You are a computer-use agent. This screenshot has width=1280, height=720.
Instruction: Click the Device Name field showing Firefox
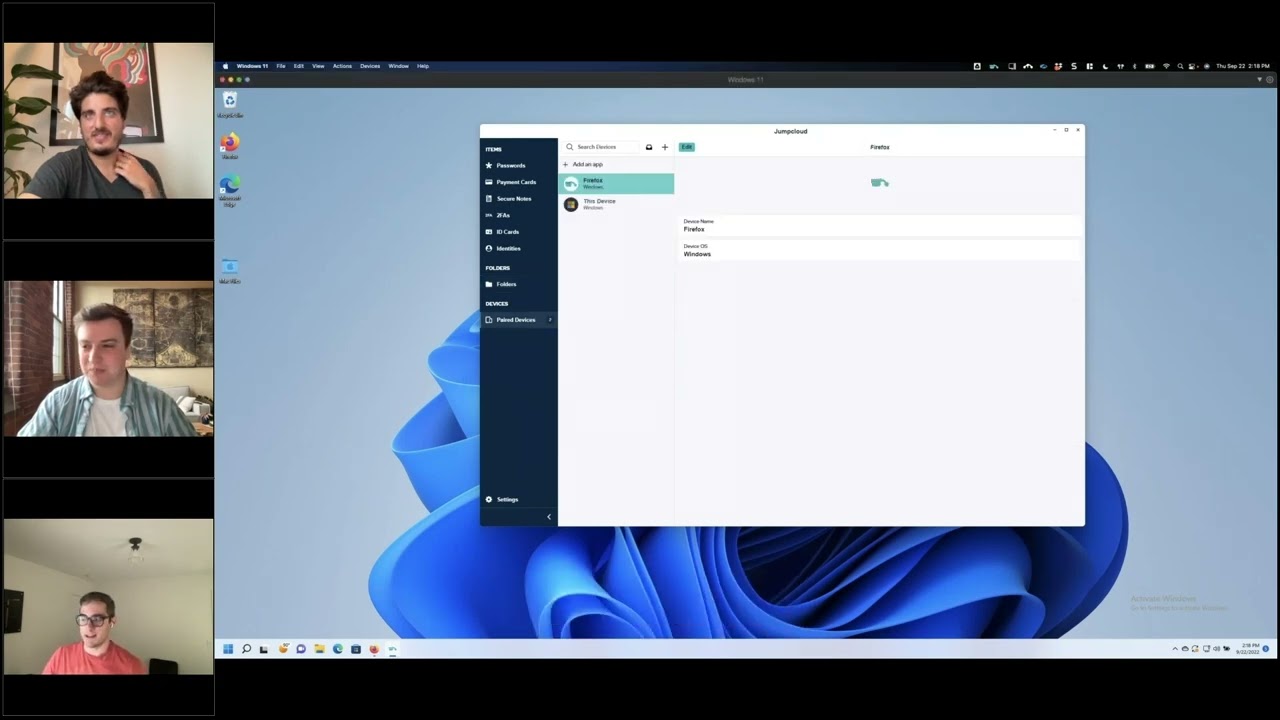[880, 226]
